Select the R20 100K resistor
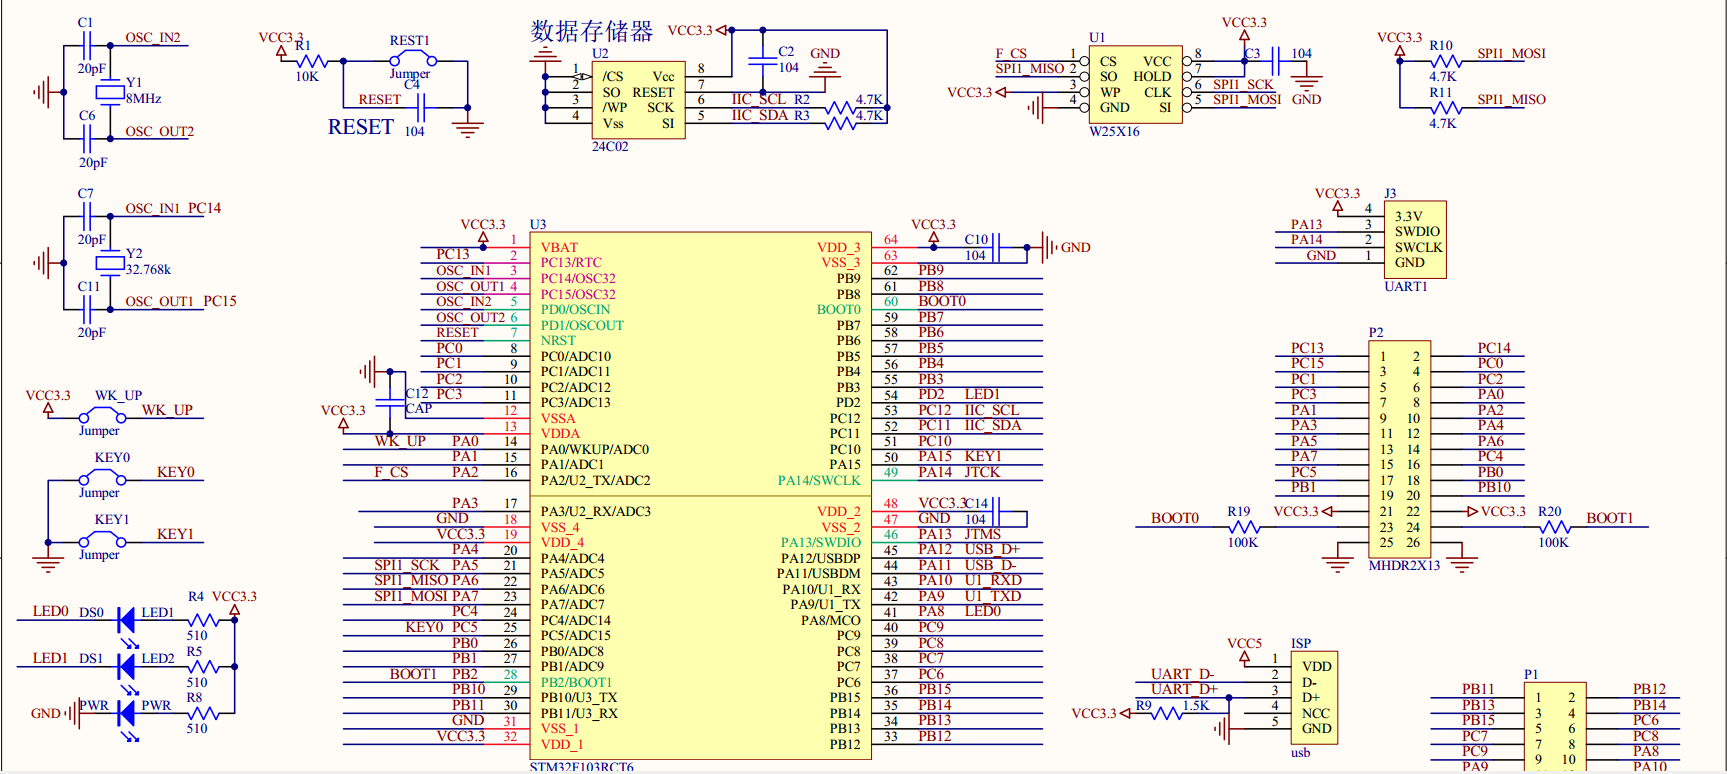This screenshot has height=774, width=1727. pyautogui.click(x=1553, y=526)
